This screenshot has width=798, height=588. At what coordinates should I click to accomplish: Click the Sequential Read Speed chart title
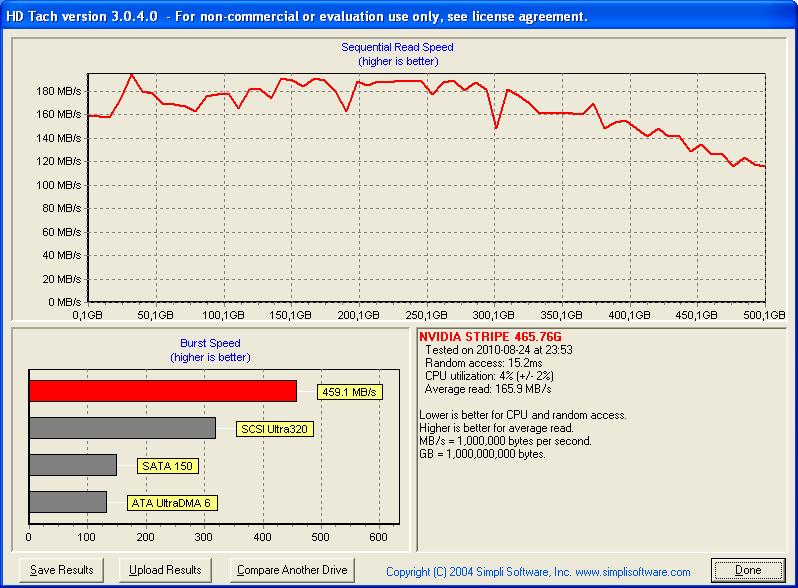pyautogui.click(x=397, y=47)
